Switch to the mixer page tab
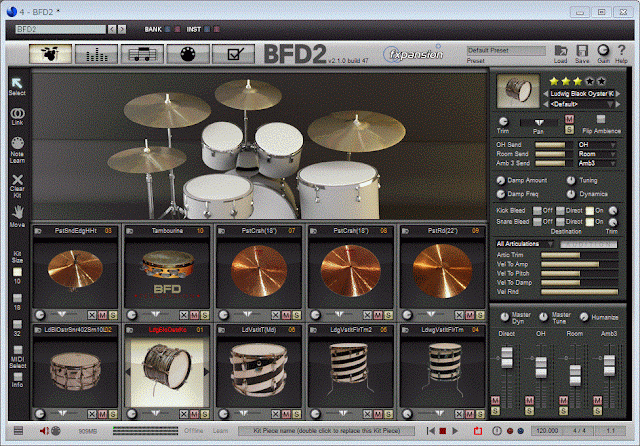This screenshot has height=446, width=640. click(97, 54)
